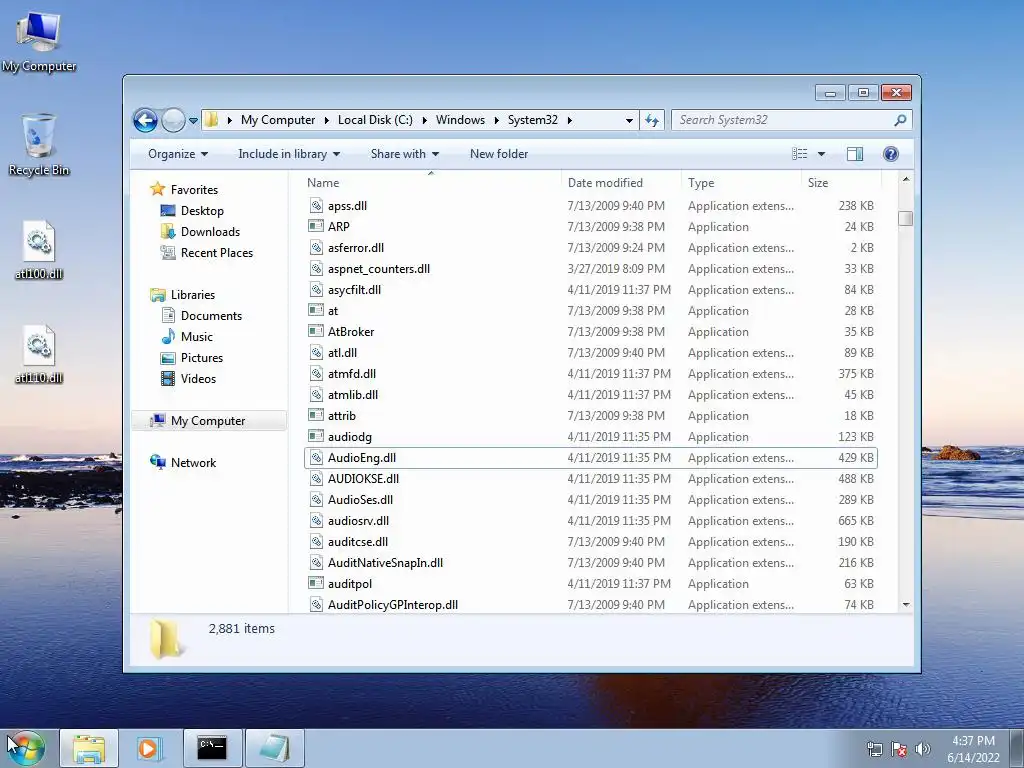Open Documents library
Image resolution: width=1024 pixels, height=768 pixels.
[211, 316]
